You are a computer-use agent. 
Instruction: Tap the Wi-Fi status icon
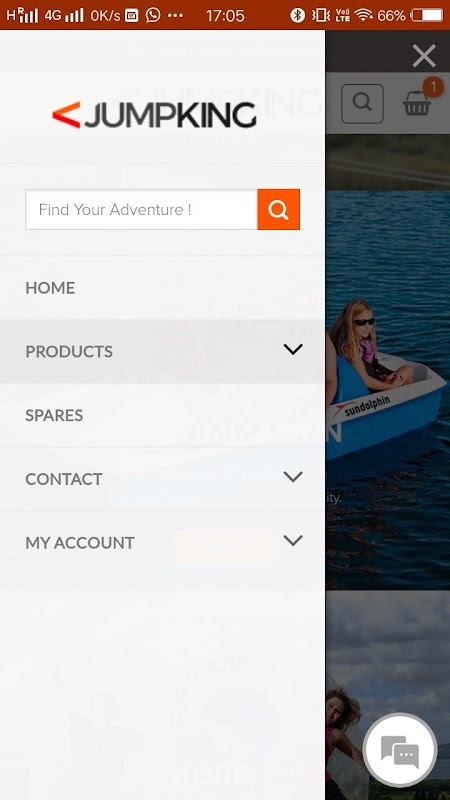pyautogui.click(x=364, y=15)
